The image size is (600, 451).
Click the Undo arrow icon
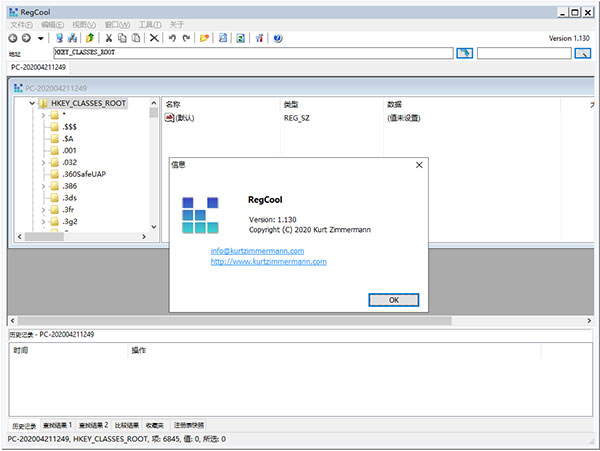(x=172, y=38)
